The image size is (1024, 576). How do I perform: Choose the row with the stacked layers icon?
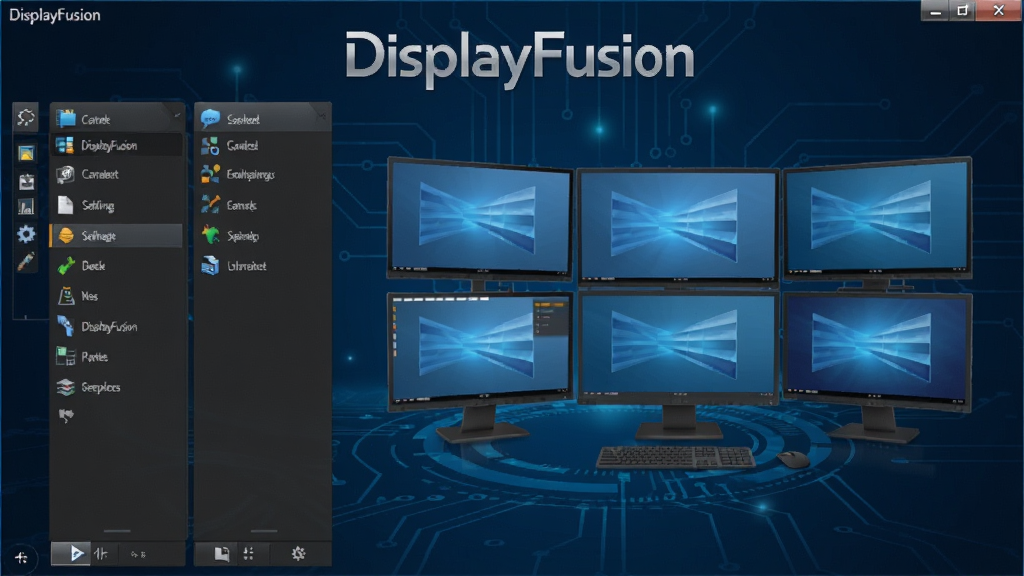click(118, 387)
